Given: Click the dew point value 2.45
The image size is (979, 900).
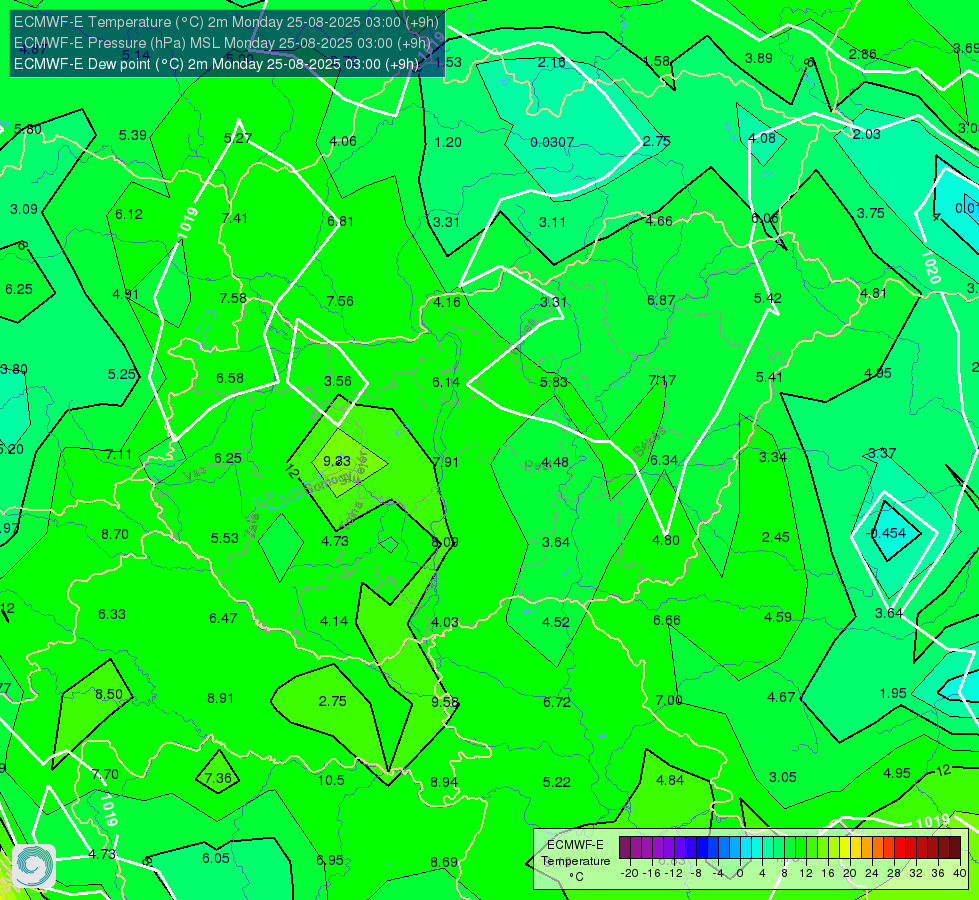Looking at the screenshot, I should [775, 537].
